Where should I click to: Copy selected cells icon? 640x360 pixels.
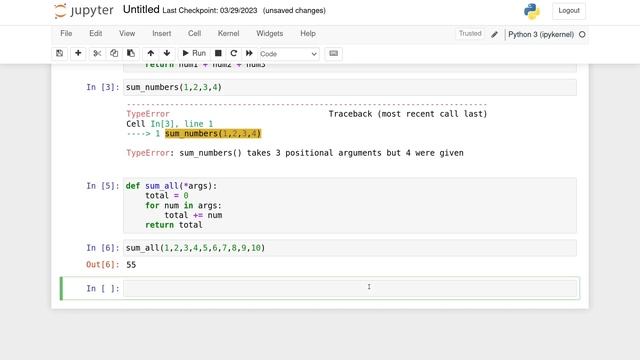pos(114,53)
